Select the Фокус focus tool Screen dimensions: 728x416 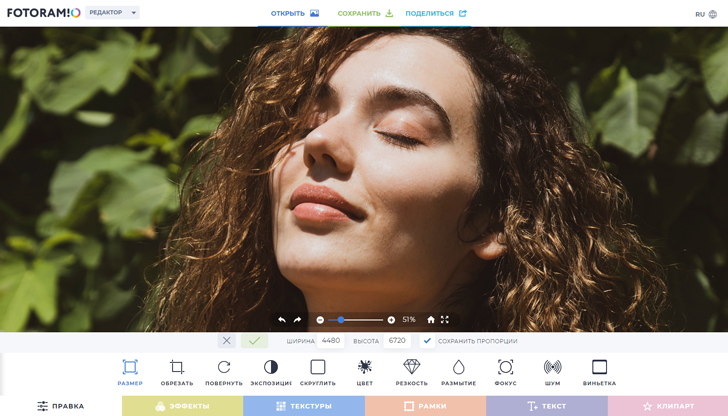[505, 371]
